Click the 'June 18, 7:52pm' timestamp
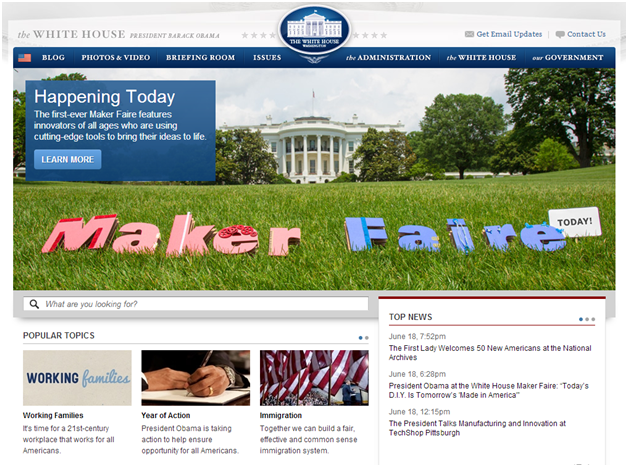This screenshot has height=467, width=628. [x=417, y=336]
